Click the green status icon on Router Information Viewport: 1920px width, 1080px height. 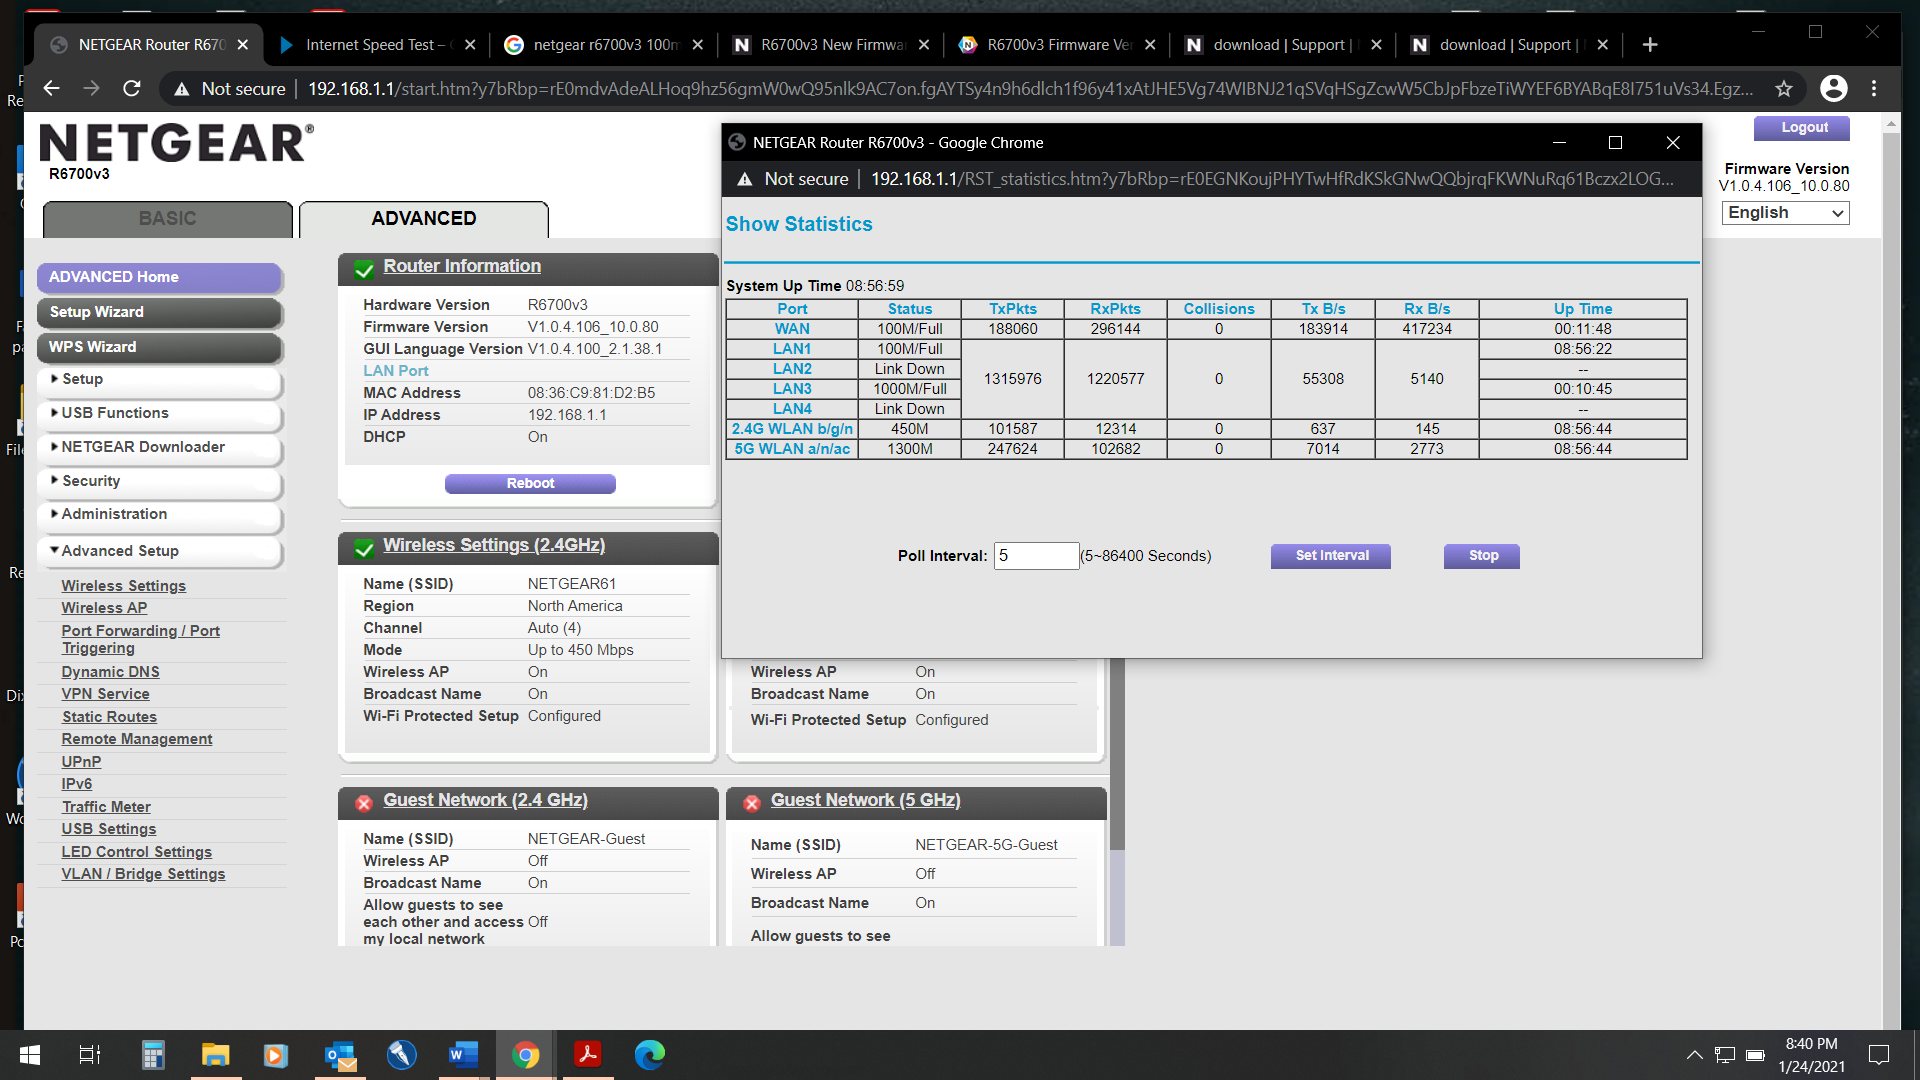363,269
